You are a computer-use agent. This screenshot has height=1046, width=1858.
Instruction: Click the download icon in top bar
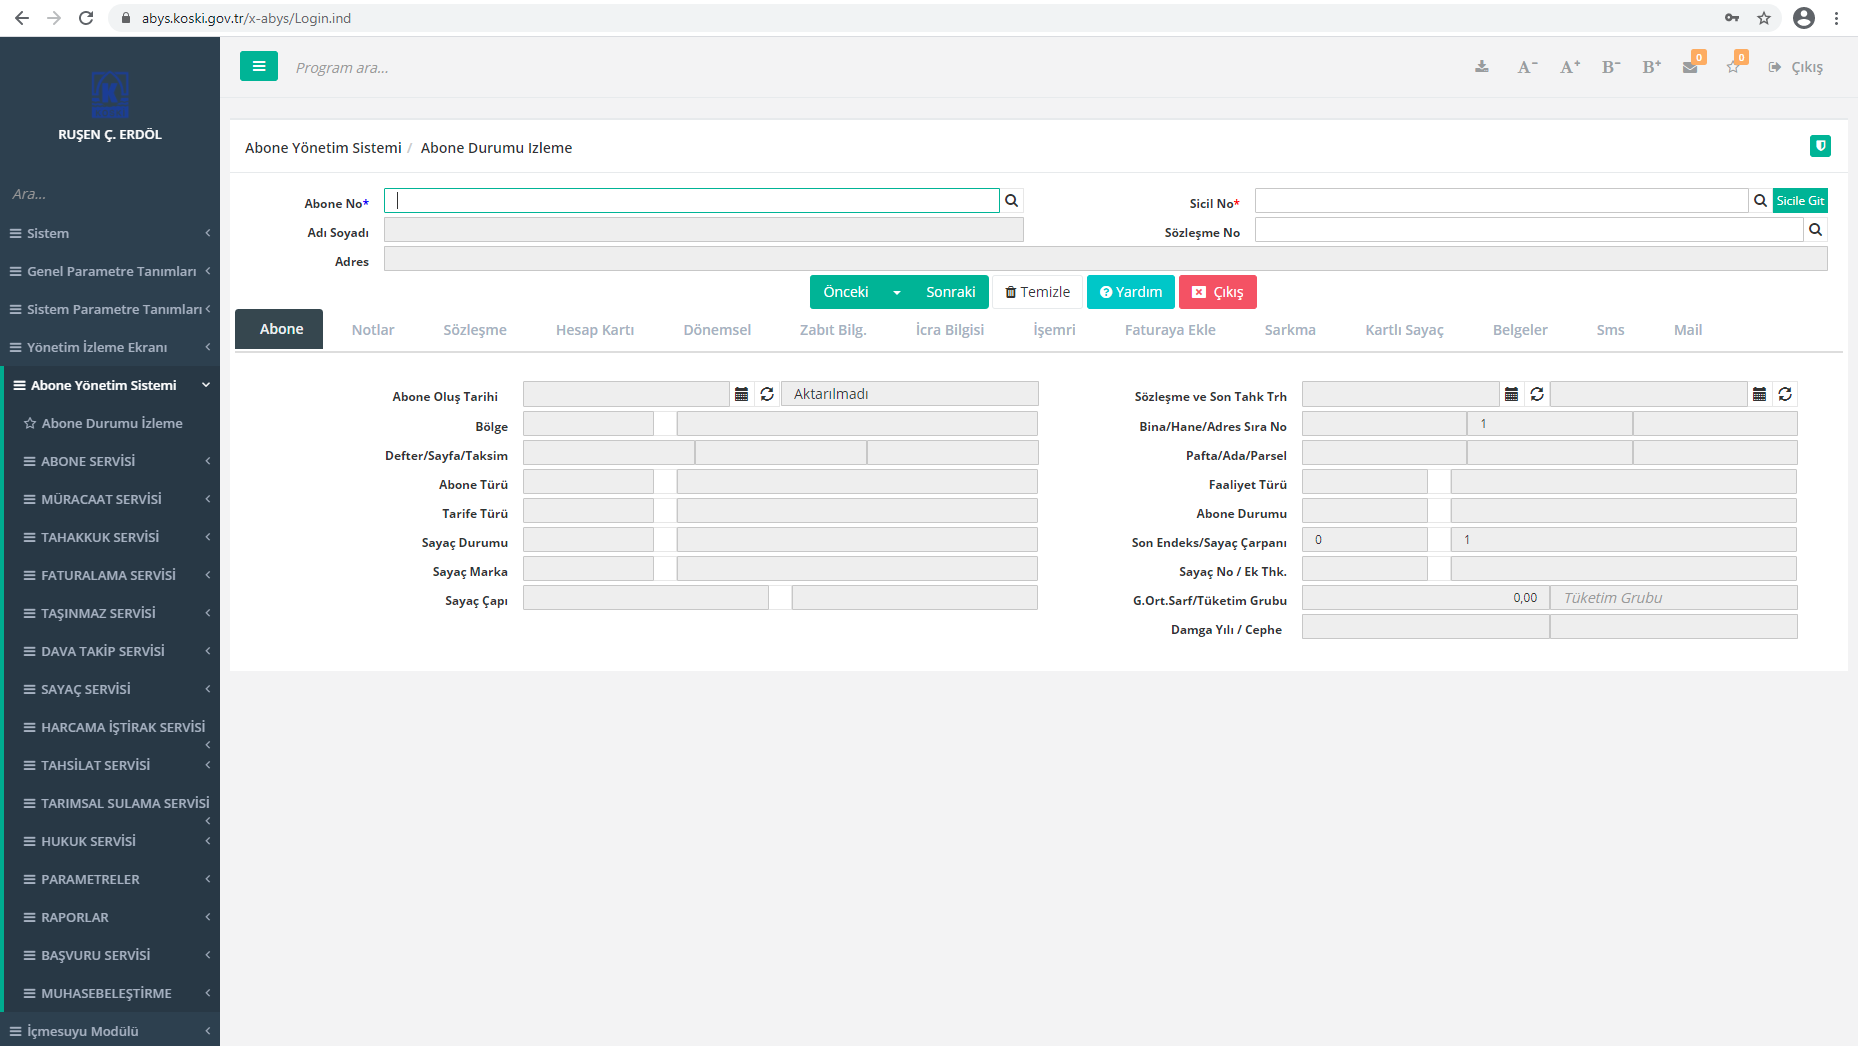[1481, 67]
